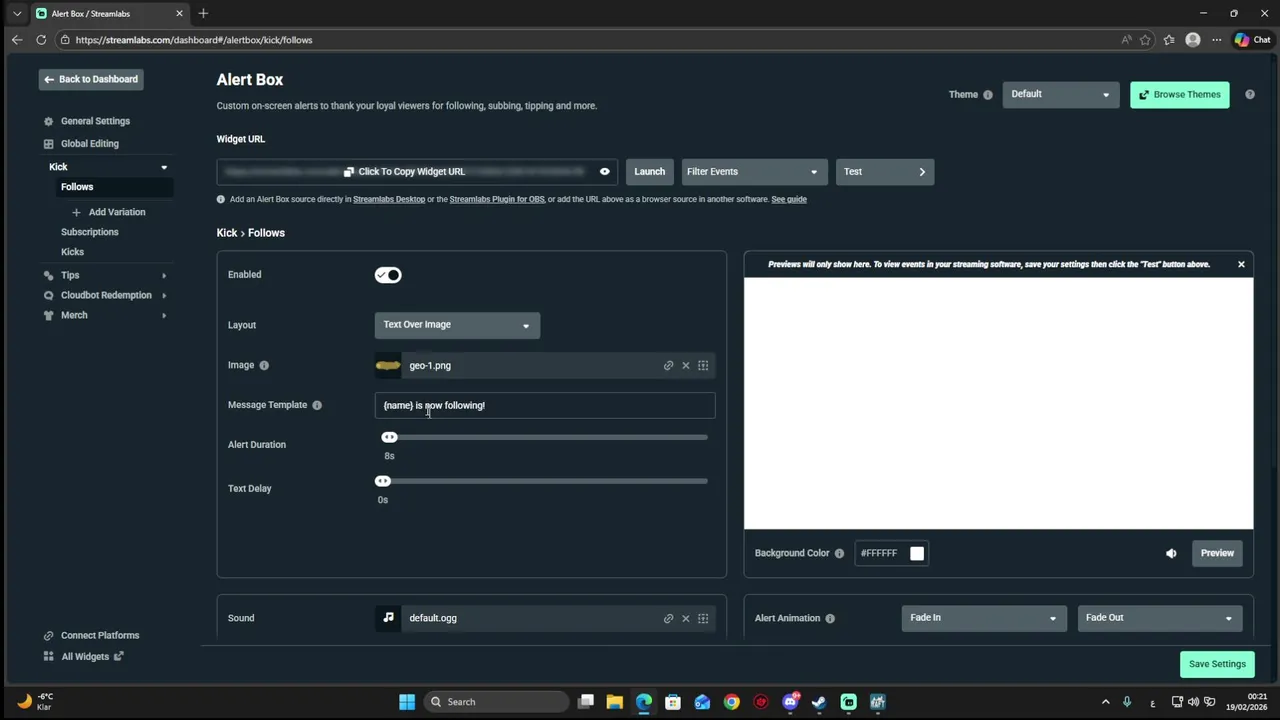
Task: Open Kicks under Kick
Action: pos(72,252)
